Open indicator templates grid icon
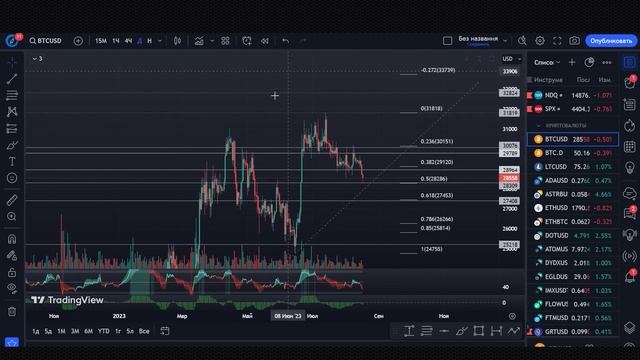 pyautogui.click(x=225, y=41)
